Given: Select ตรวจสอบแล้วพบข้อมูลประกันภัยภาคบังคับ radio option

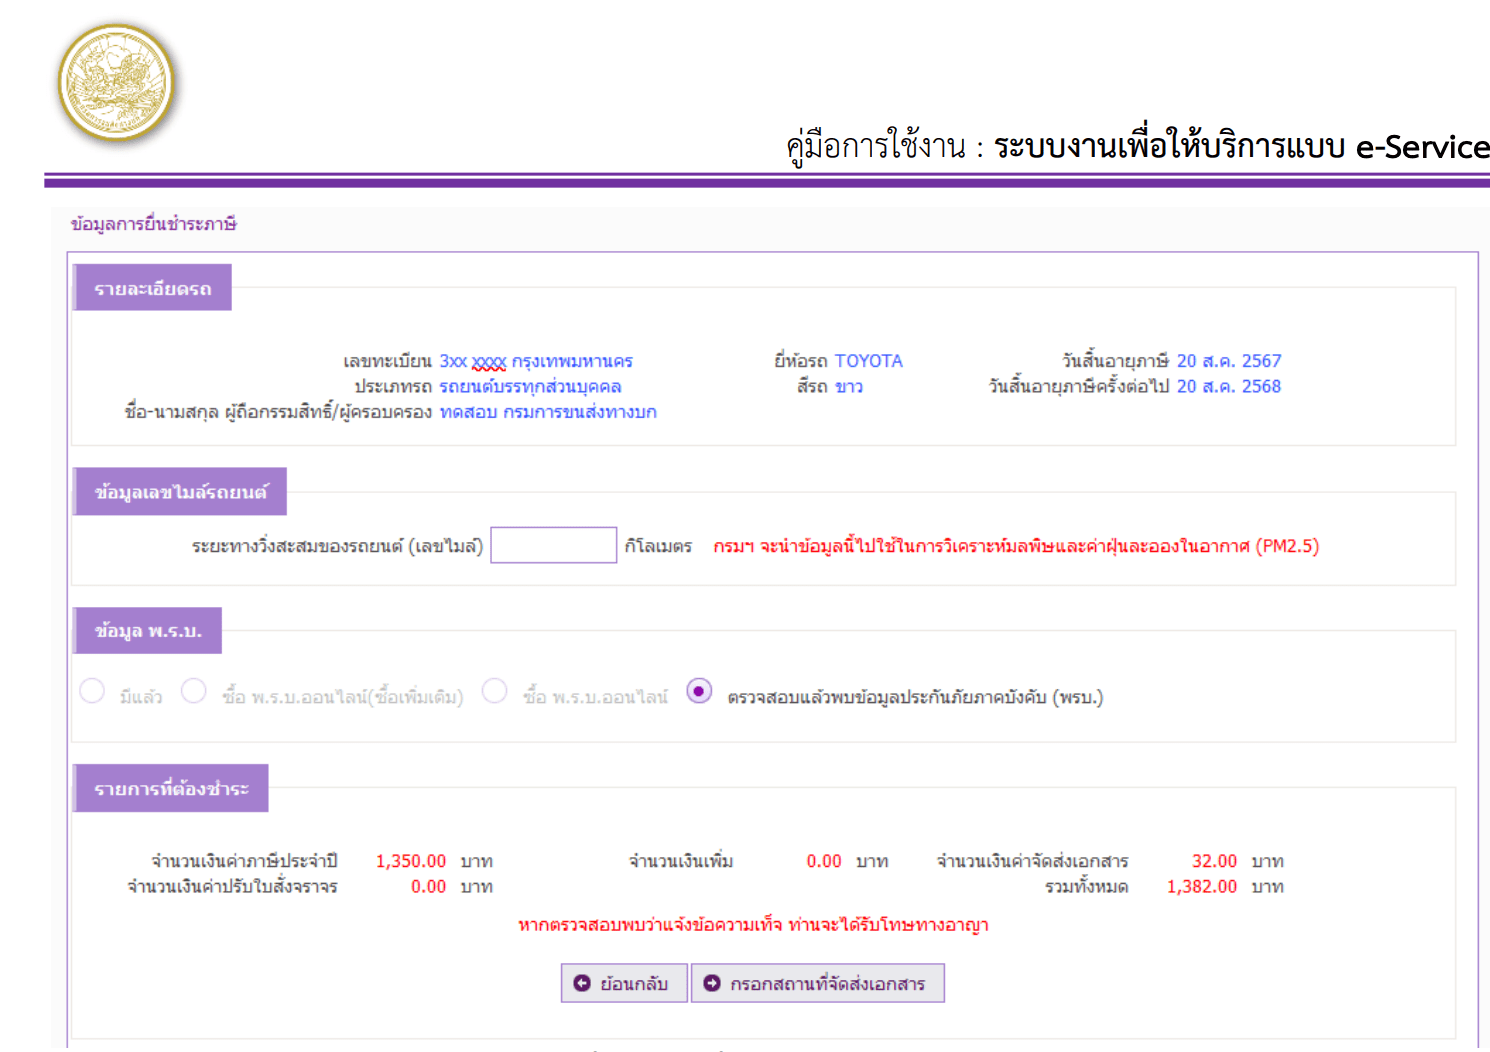Looking at the screenshot, I should click(699, 691).
